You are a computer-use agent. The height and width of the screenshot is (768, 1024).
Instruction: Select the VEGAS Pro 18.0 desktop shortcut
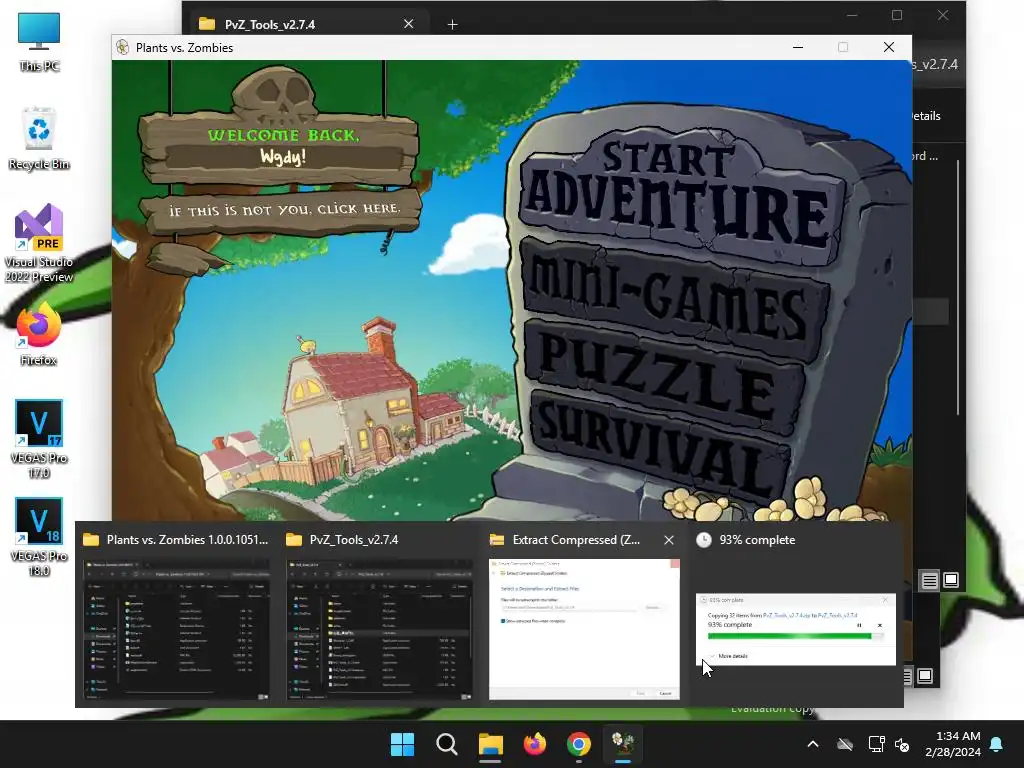point(39,537)
